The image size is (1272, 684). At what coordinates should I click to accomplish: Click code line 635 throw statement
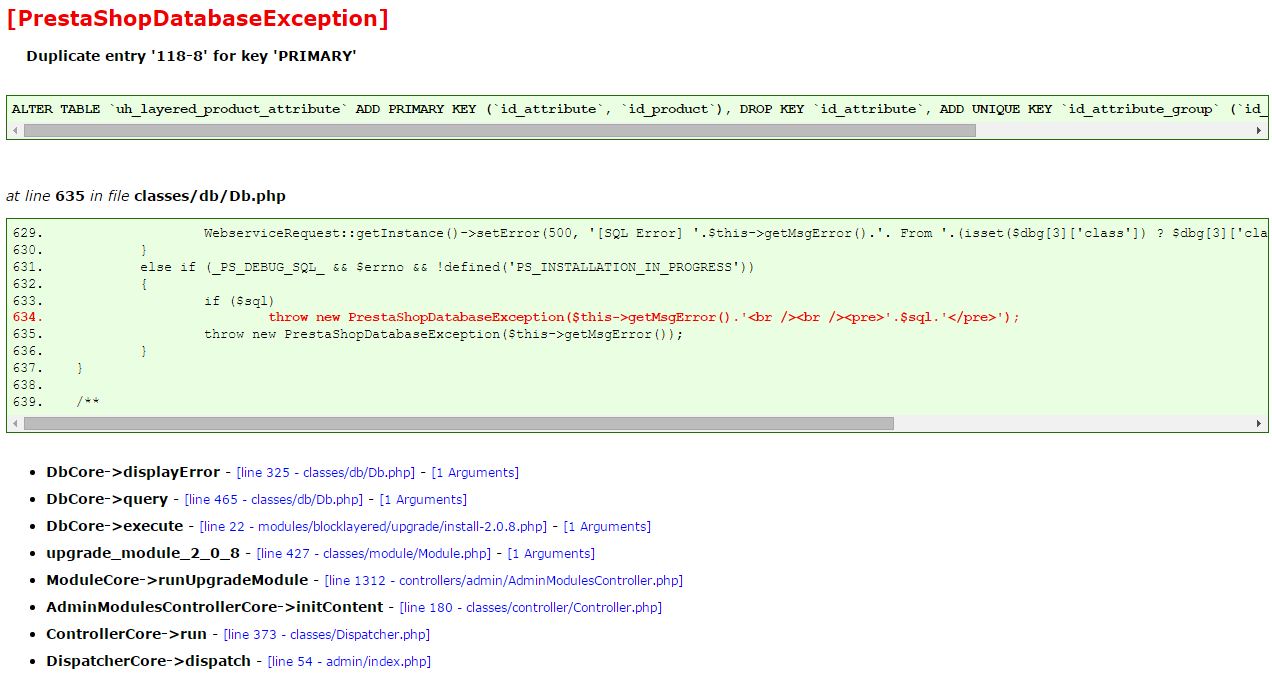(444, 334)
